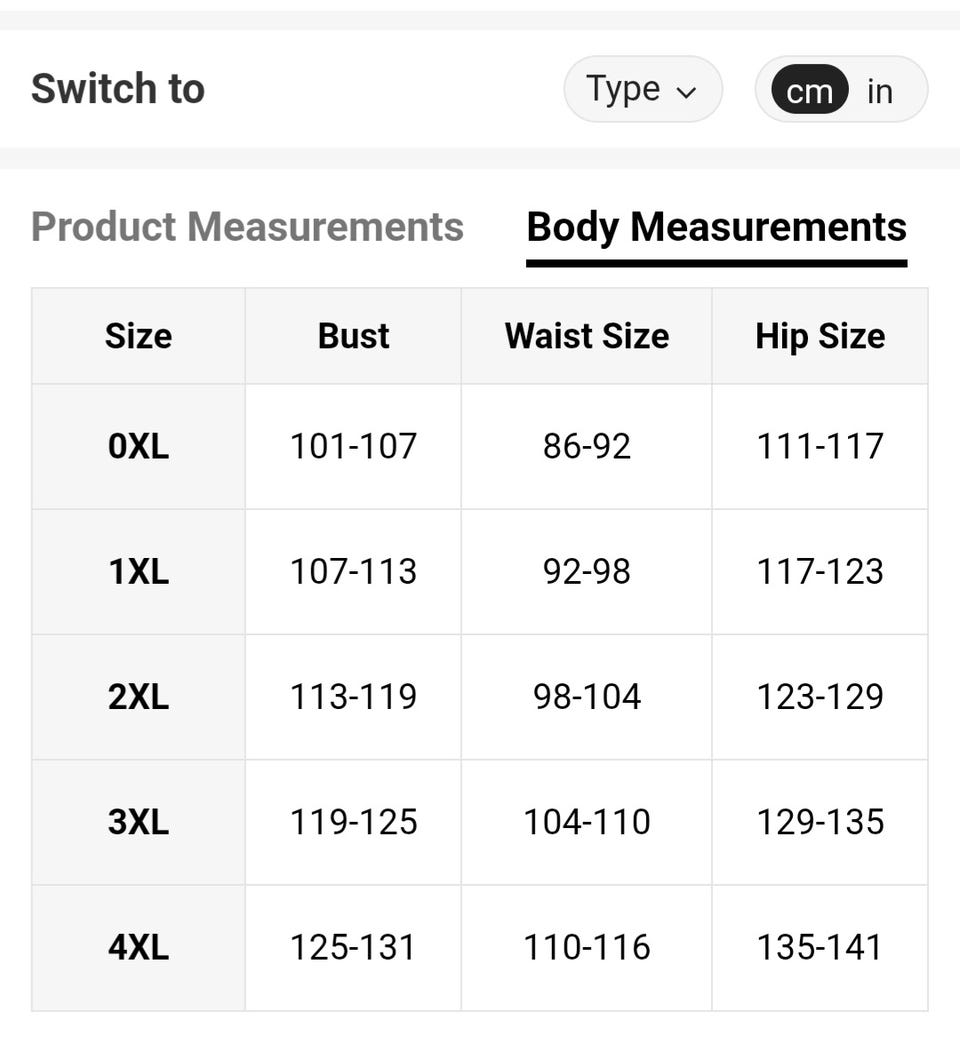Click the 4XL hip value 135-141
The height and width of the screenshot is (1044, 960).
pos(820,947)
